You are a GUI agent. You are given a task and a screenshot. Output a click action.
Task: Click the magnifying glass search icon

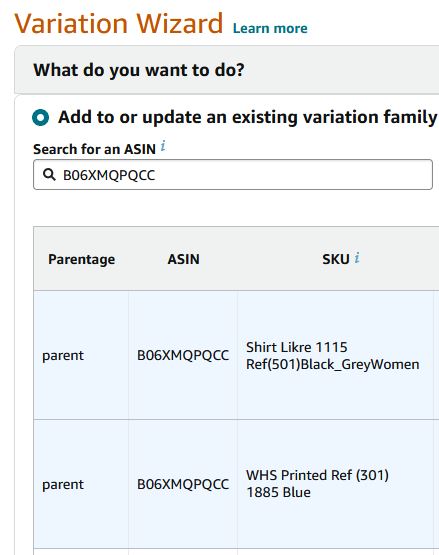49,174
